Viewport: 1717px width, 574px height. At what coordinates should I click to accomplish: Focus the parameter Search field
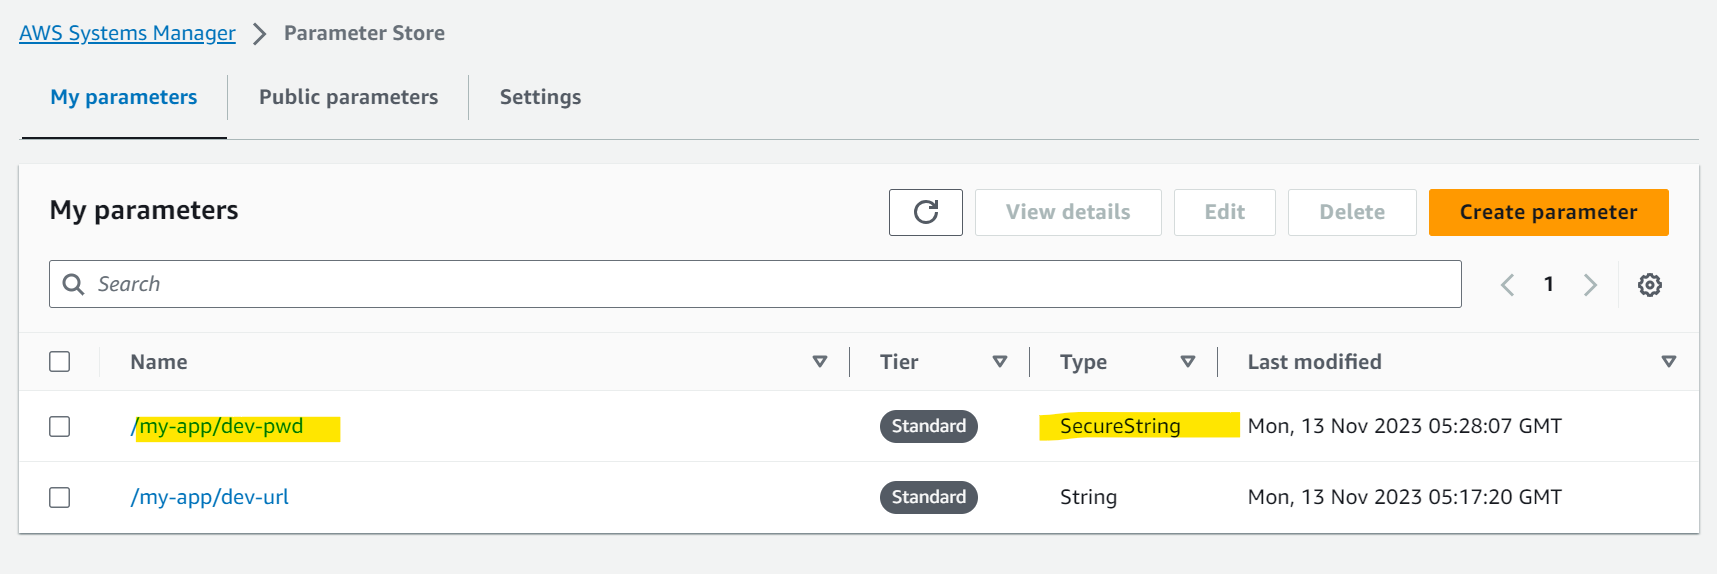coord(755,284)
